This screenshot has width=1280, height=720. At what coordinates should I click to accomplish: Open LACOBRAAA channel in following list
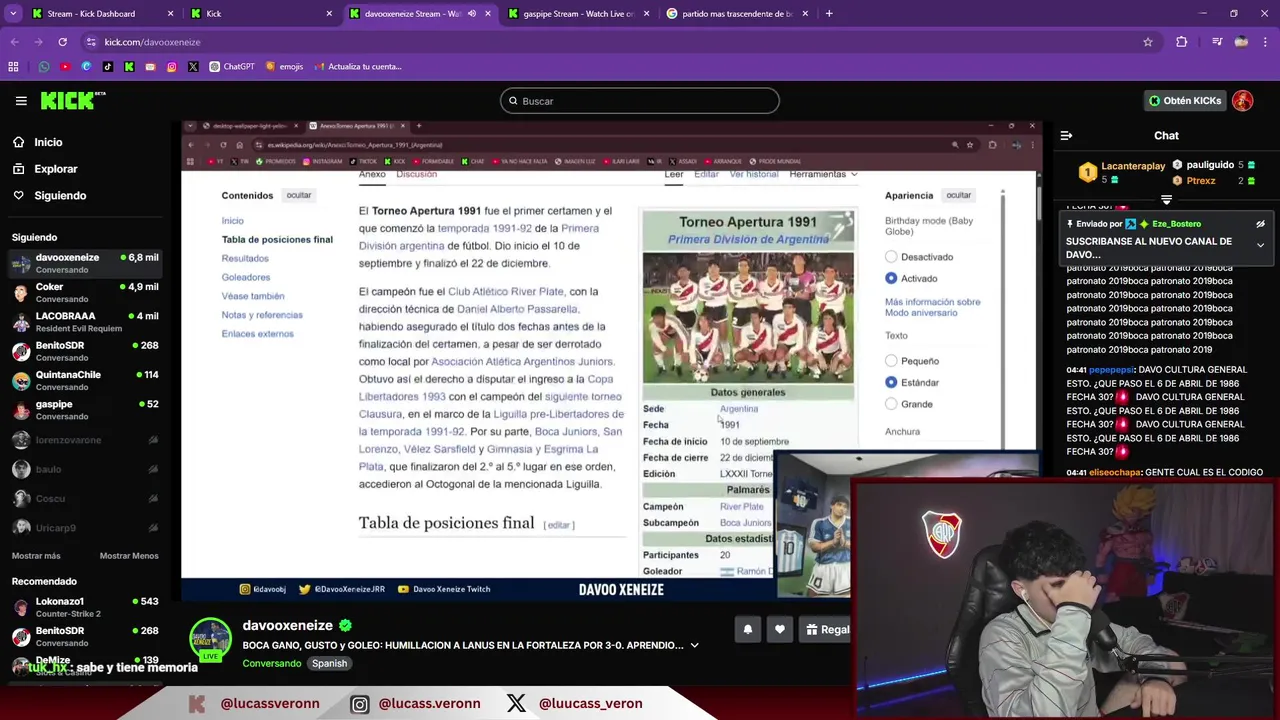click(x=85, y=322)
